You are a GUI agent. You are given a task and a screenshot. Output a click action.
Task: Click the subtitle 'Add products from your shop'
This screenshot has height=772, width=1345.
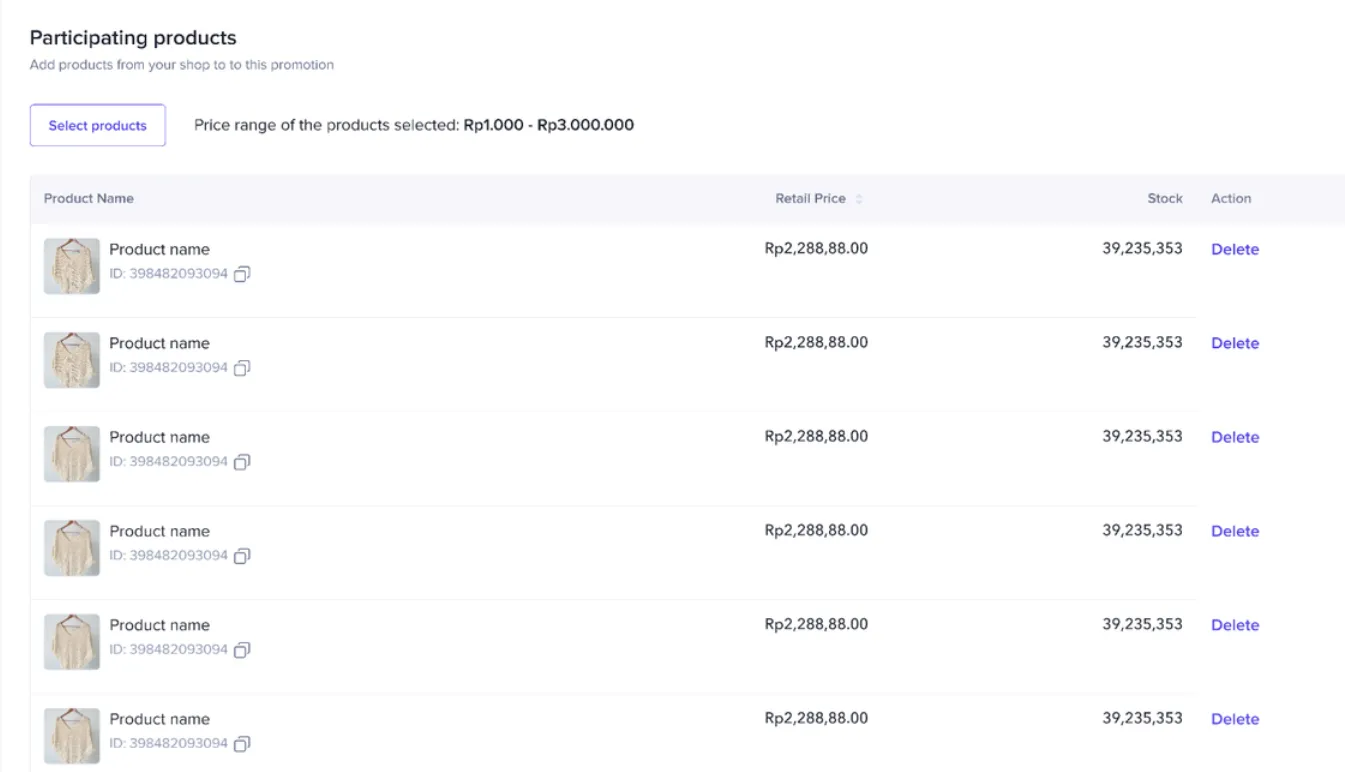[x=182, y=65]
